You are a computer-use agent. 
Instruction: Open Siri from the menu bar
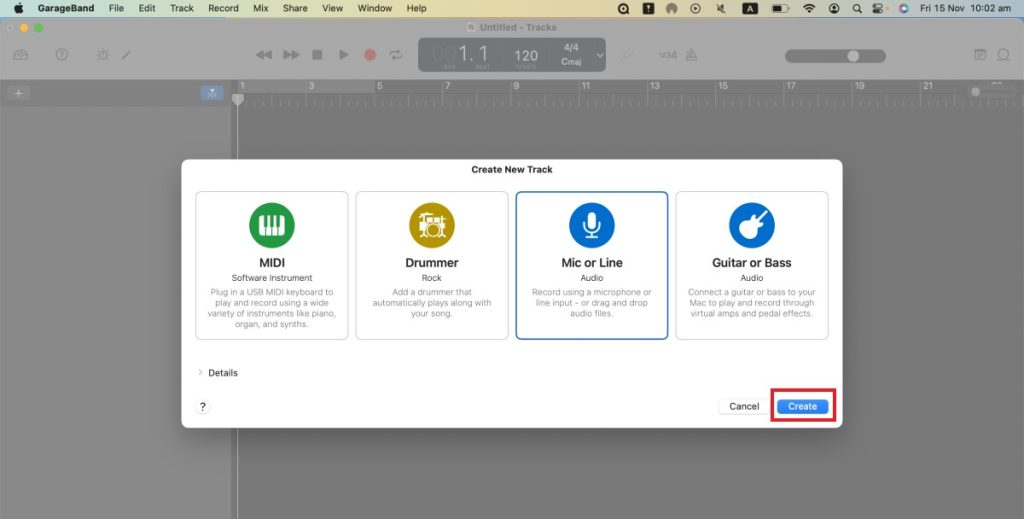pyautogui.click(x=903, y=8)
